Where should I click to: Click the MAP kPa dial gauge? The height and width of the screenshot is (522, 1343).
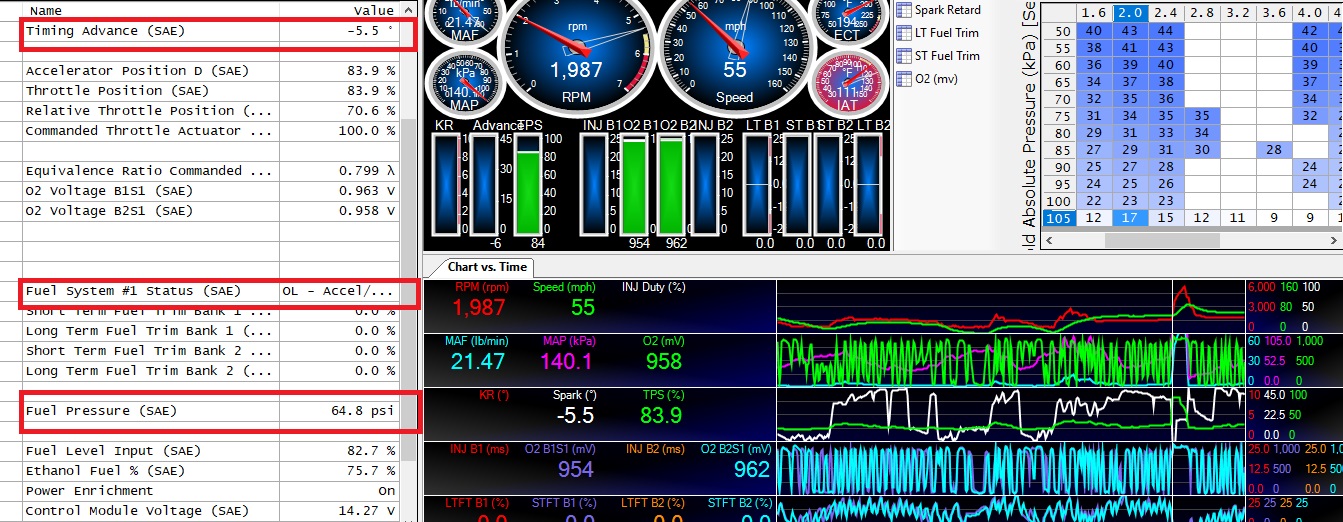point(462,81)
